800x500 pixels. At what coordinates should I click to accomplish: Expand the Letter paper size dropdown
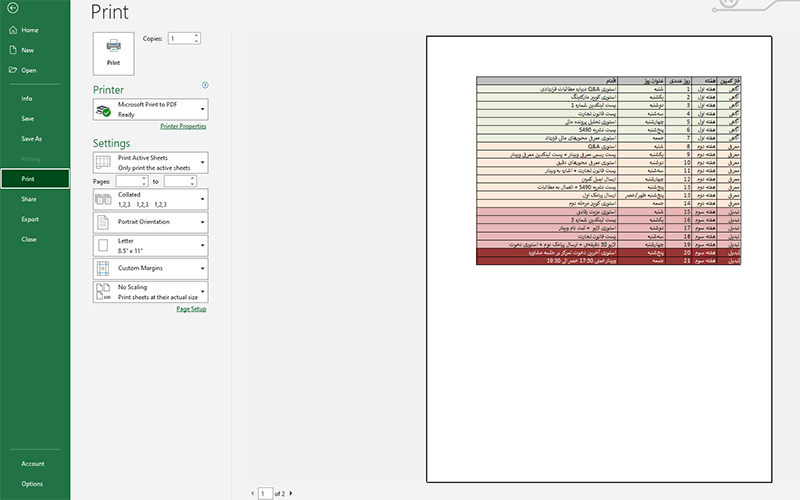point(203,245)
